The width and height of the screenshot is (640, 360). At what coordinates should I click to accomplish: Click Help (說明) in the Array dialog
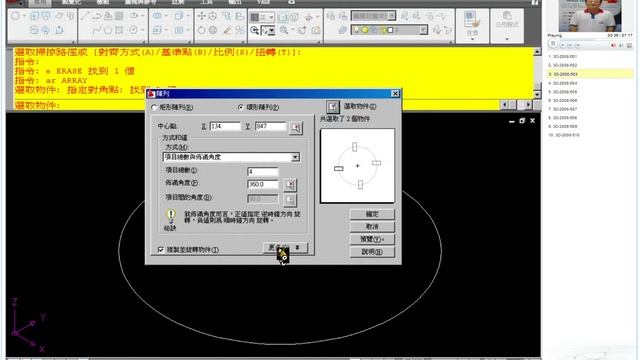pos(372,252)
